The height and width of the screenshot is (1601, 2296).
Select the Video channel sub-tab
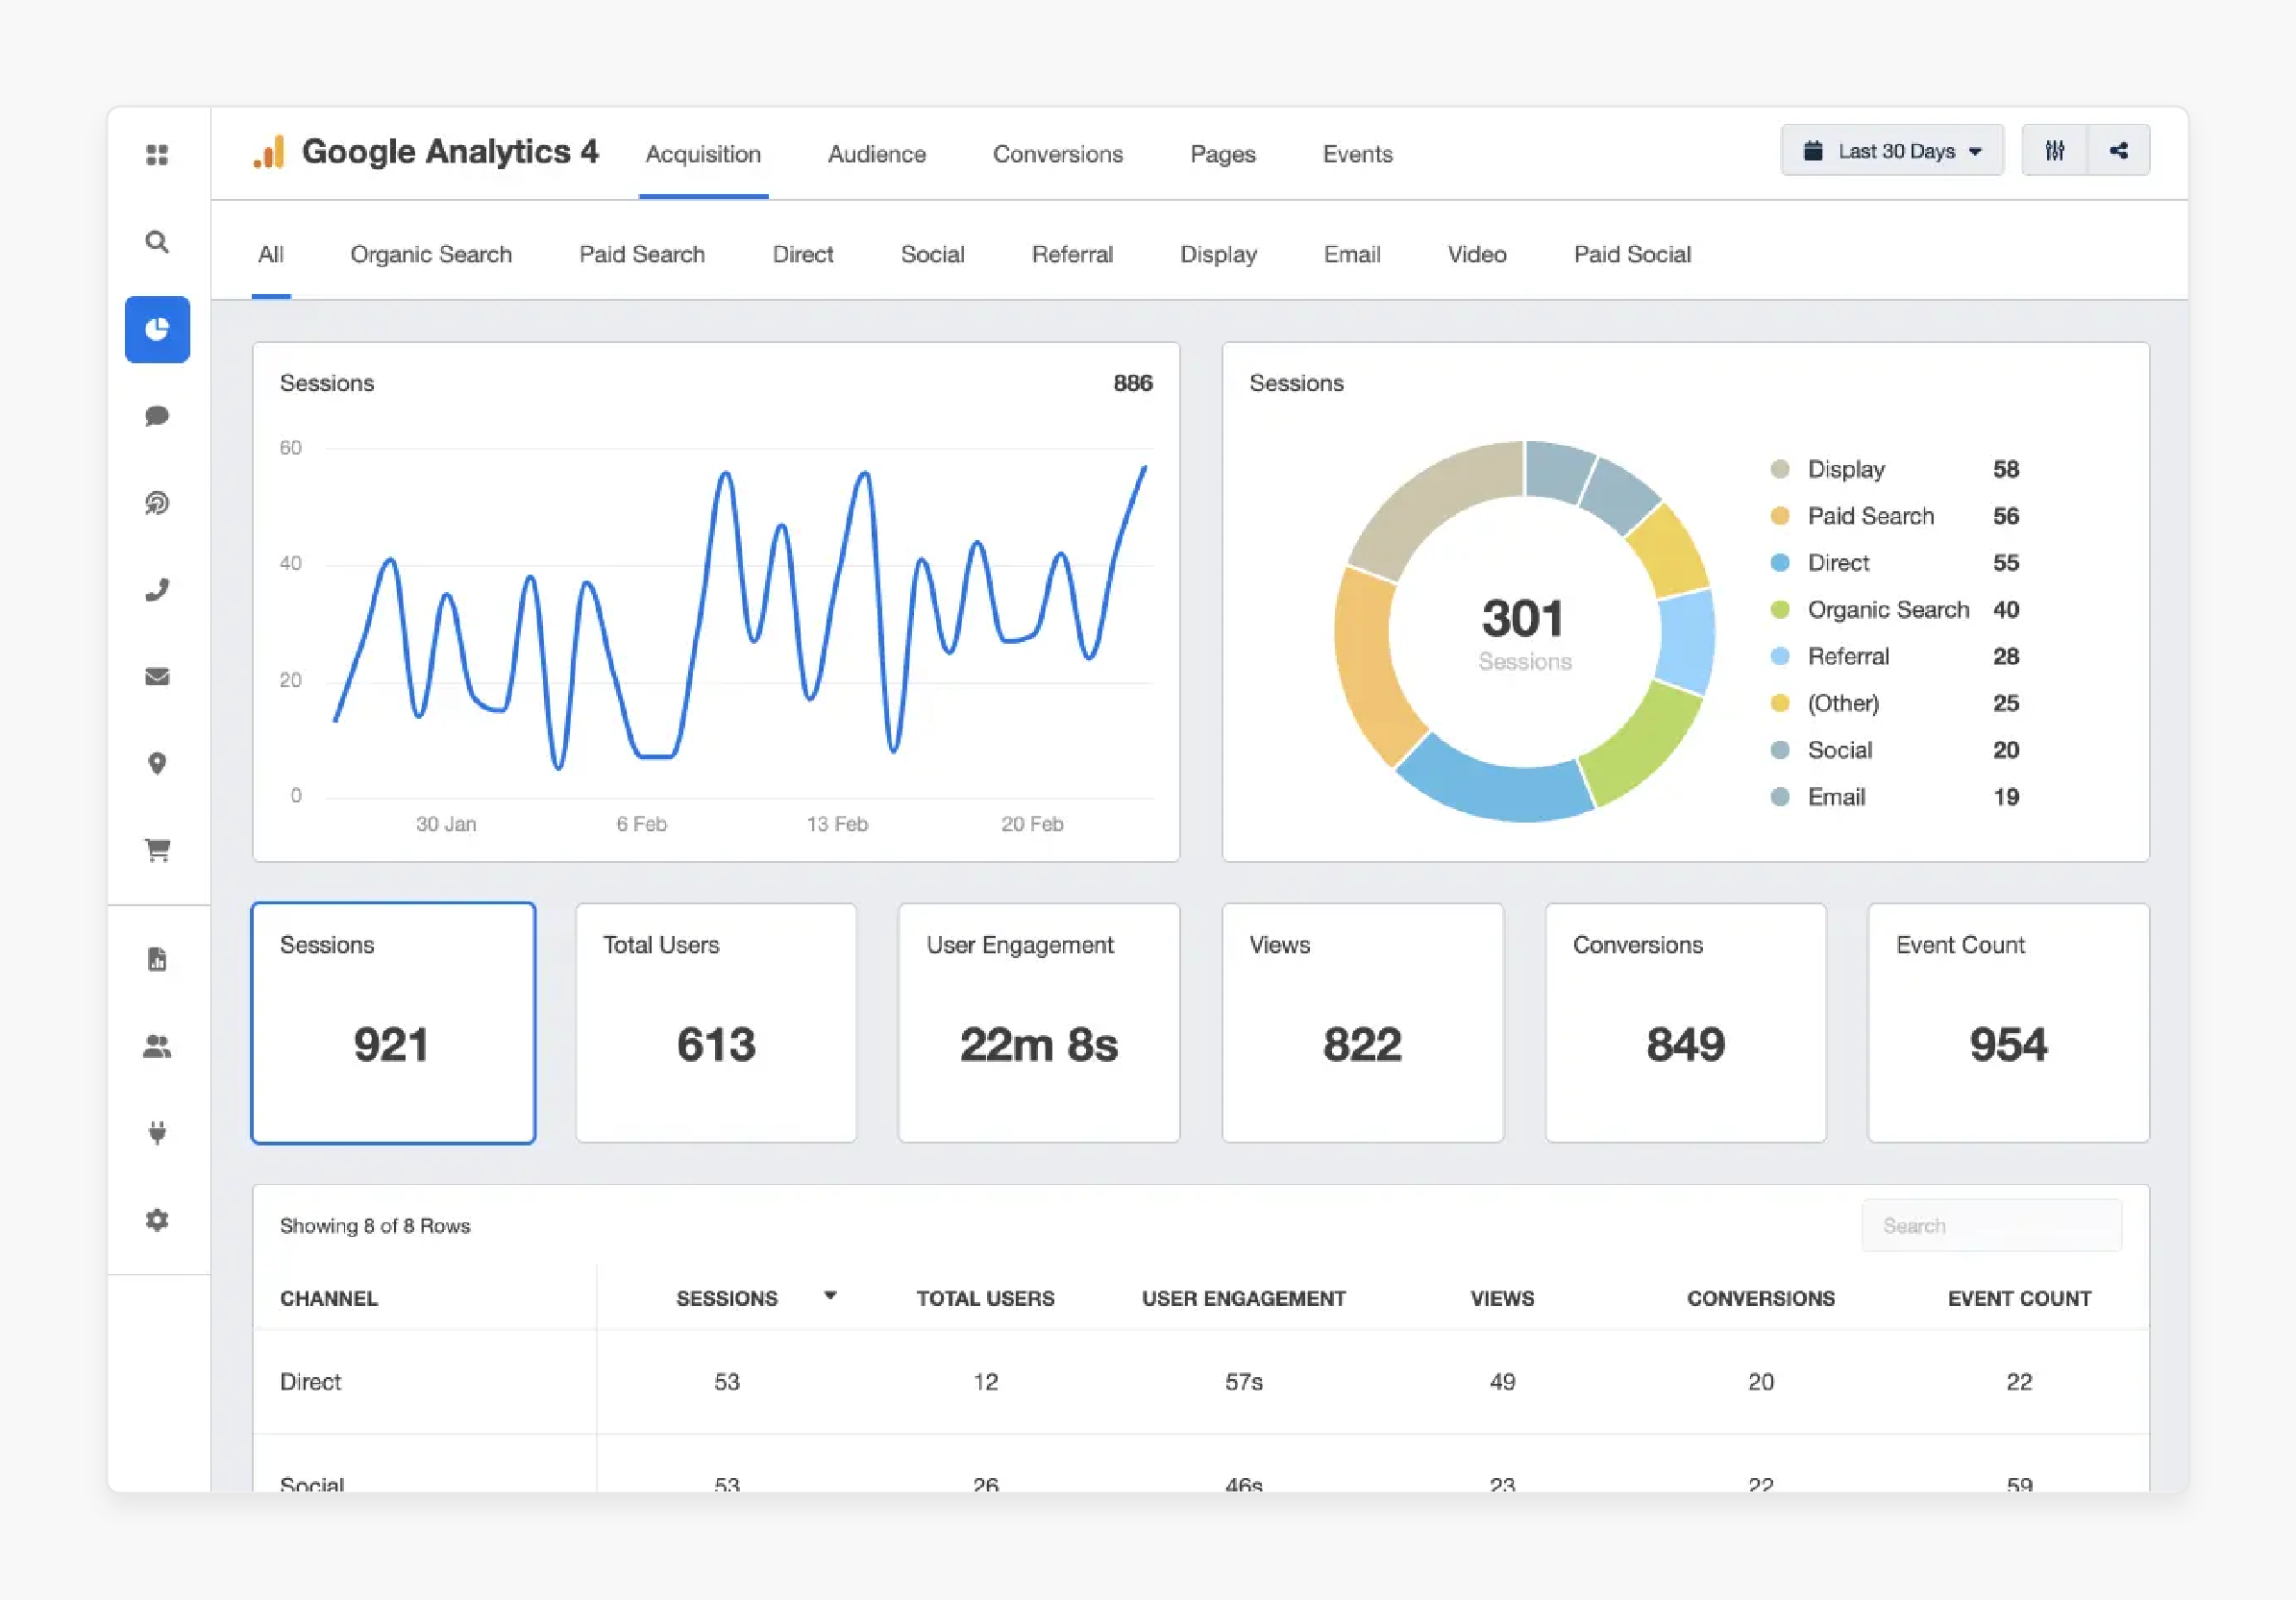pos(1477,254)
